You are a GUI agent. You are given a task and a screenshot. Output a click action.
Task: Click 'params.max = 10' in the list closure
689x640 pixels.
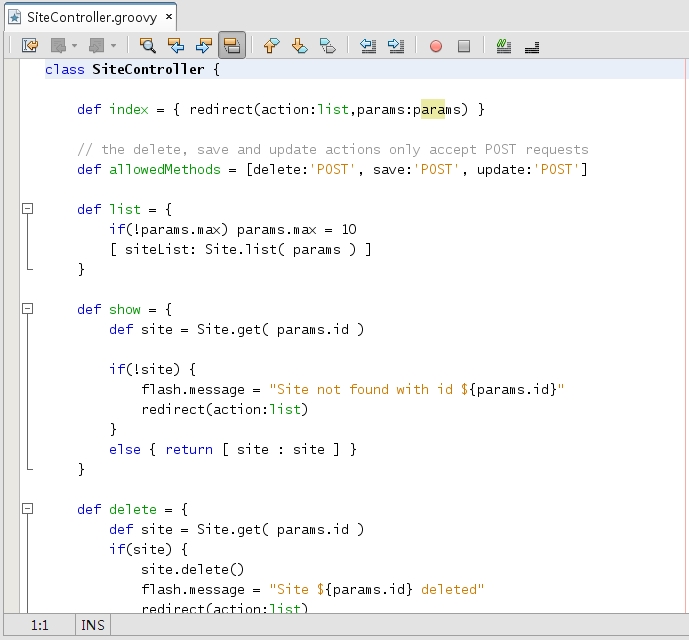pos(297,229)
